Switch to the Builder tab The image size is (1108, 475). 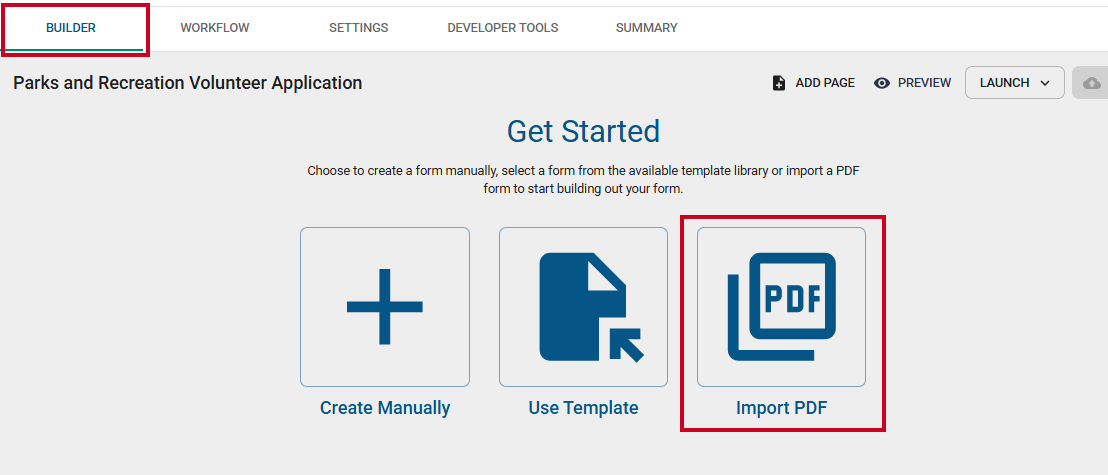point(71,28)
